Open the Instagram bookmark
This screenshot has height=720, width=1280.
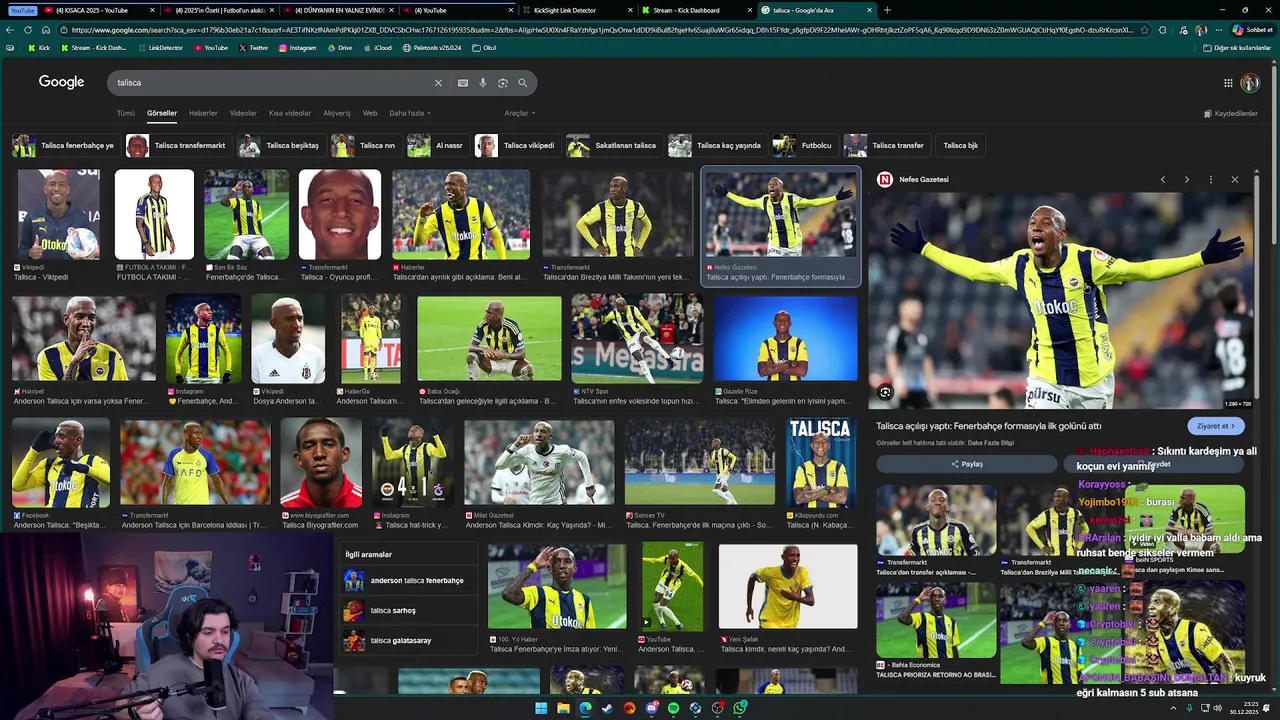297,47
